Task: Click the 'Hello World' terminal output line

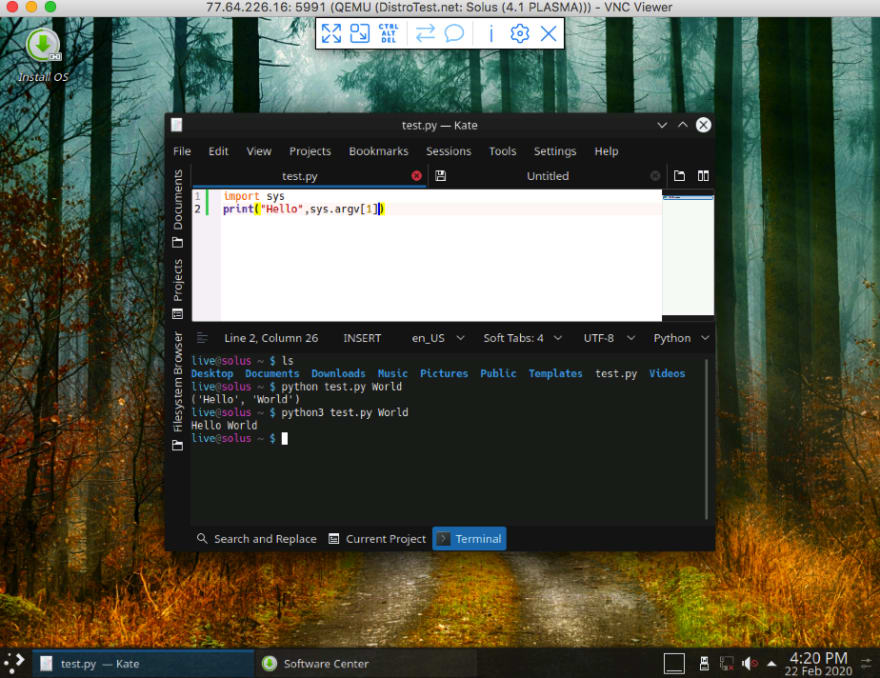Action: pos(224,425)
